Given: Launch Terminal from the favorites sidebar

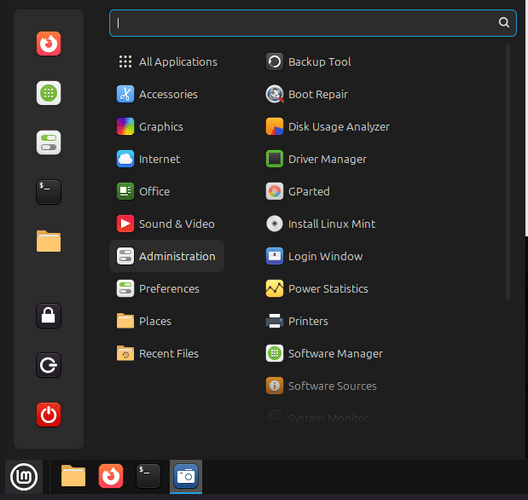Looking at the screenshot, I should (x=48, y=192).
